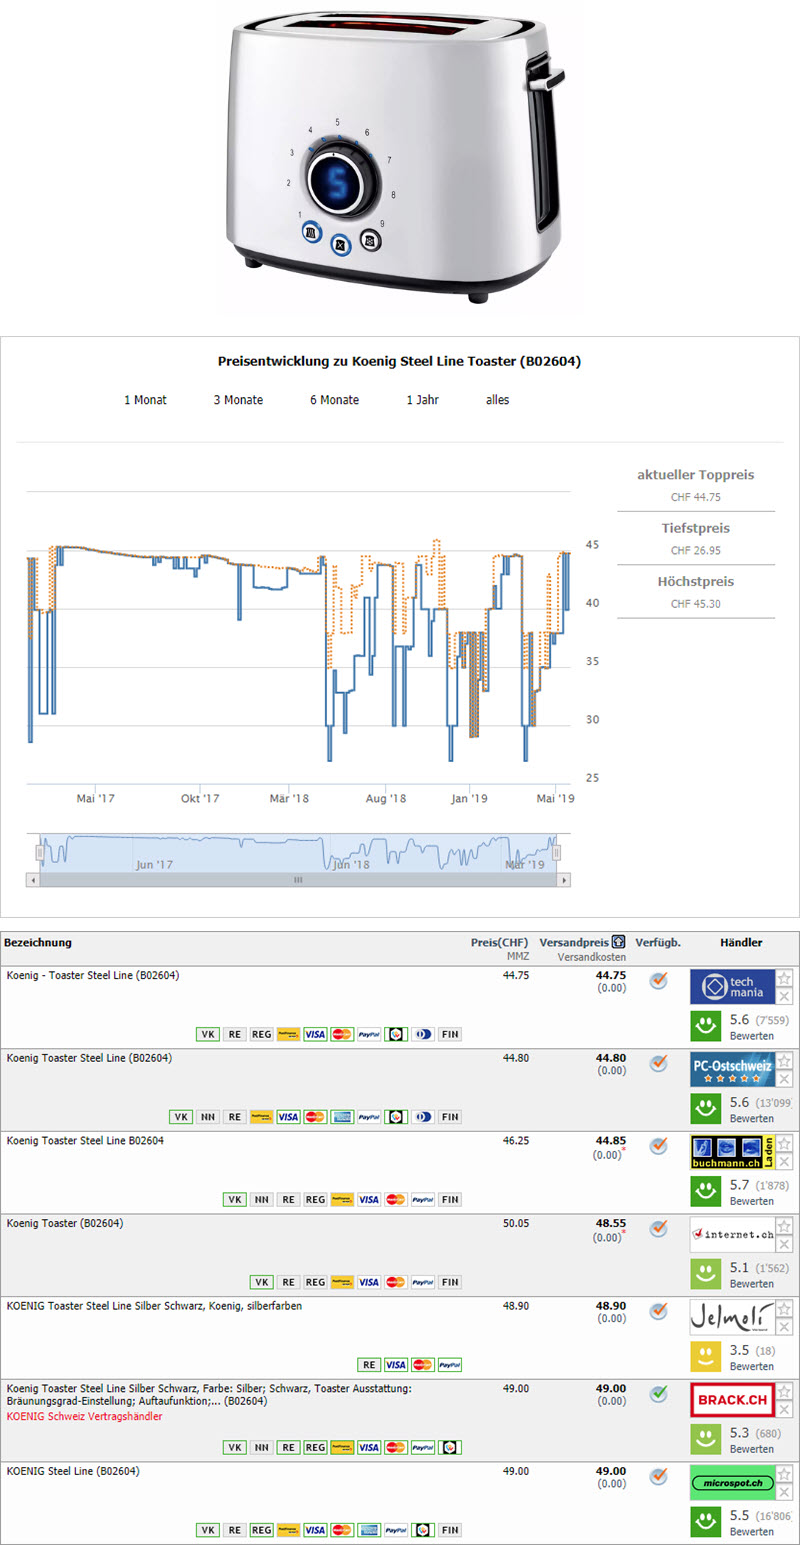
Task: Click Bewerten under BRACK.CH rating
Action: [x=752, y=1449]
